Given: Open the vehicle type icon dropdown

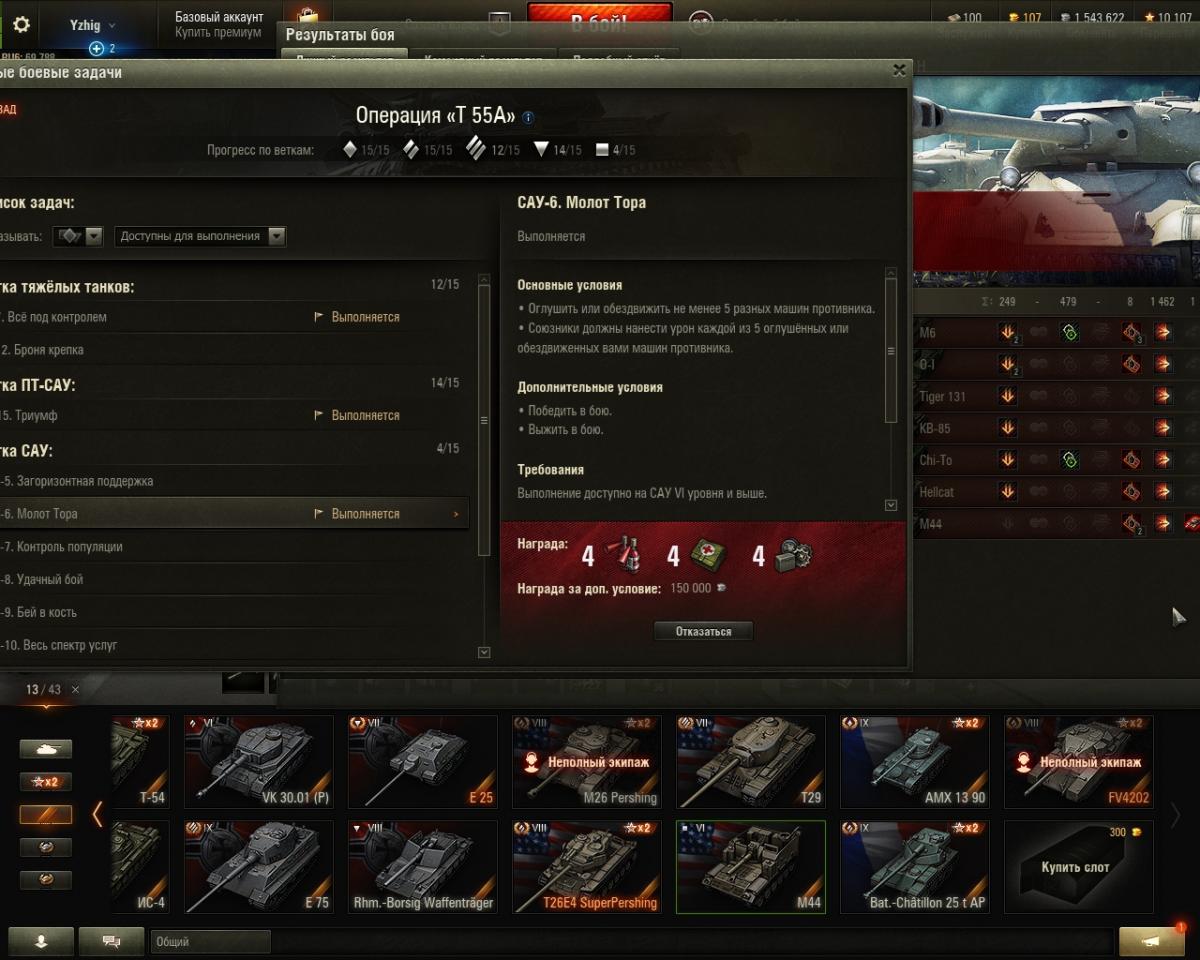Looking at the screenshot, I should click(x=79, y=237).
